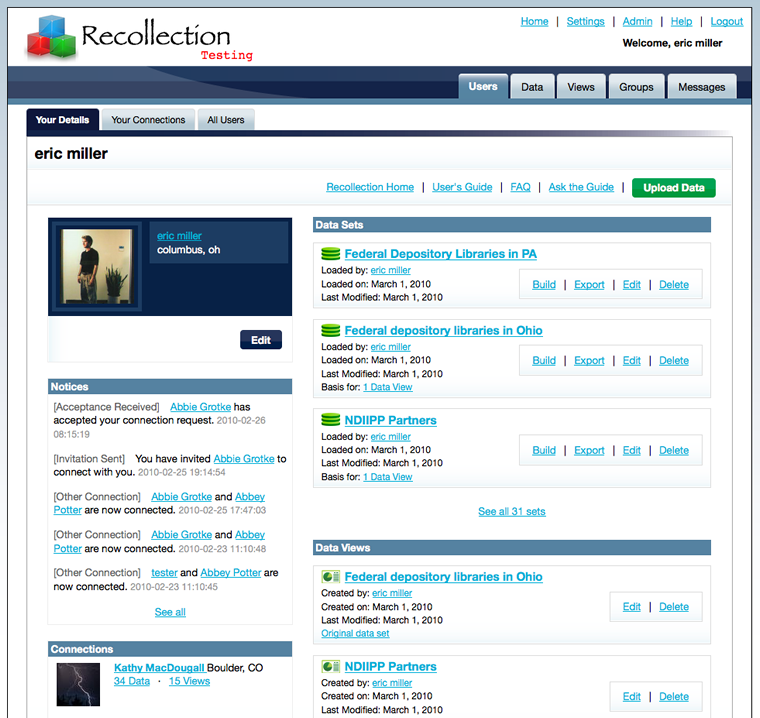The width and height of the screenshot is (760, 718).
Task: Open the Groups tab
Action: (x=636, y=87)
